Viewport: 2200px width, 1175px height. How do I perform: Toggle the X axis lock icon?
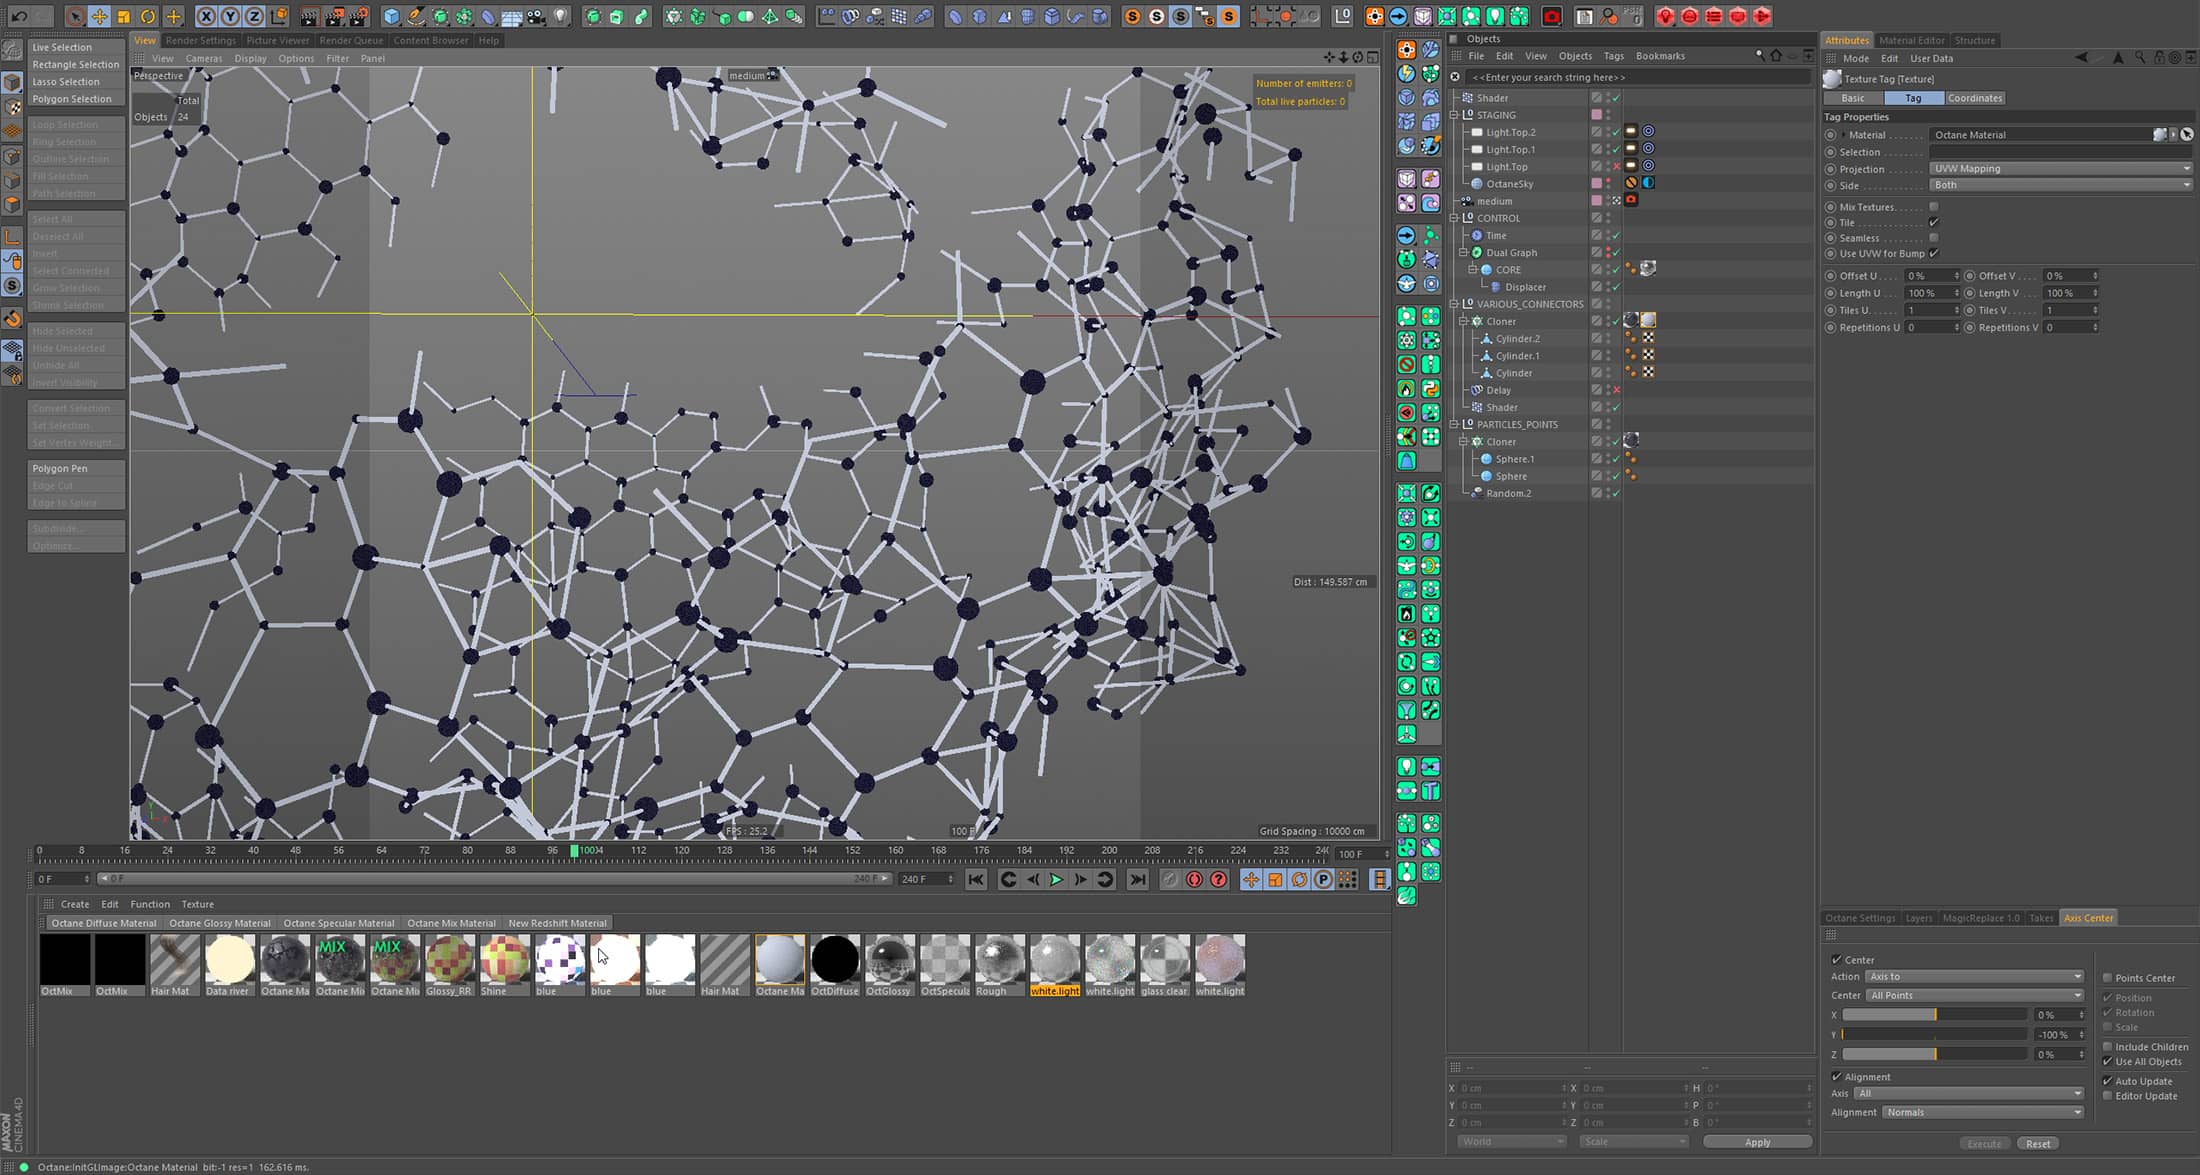click(x=206, y=16)
